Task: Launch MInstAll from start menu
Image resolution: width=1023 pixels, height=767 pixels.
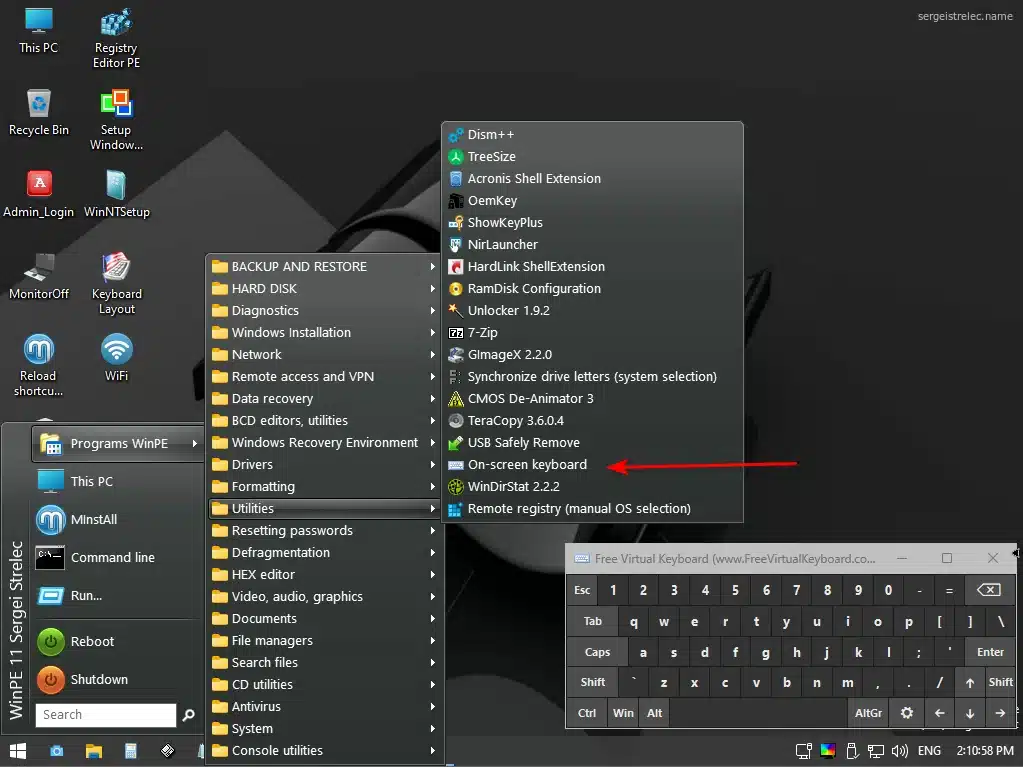Action: coord(118,519)
